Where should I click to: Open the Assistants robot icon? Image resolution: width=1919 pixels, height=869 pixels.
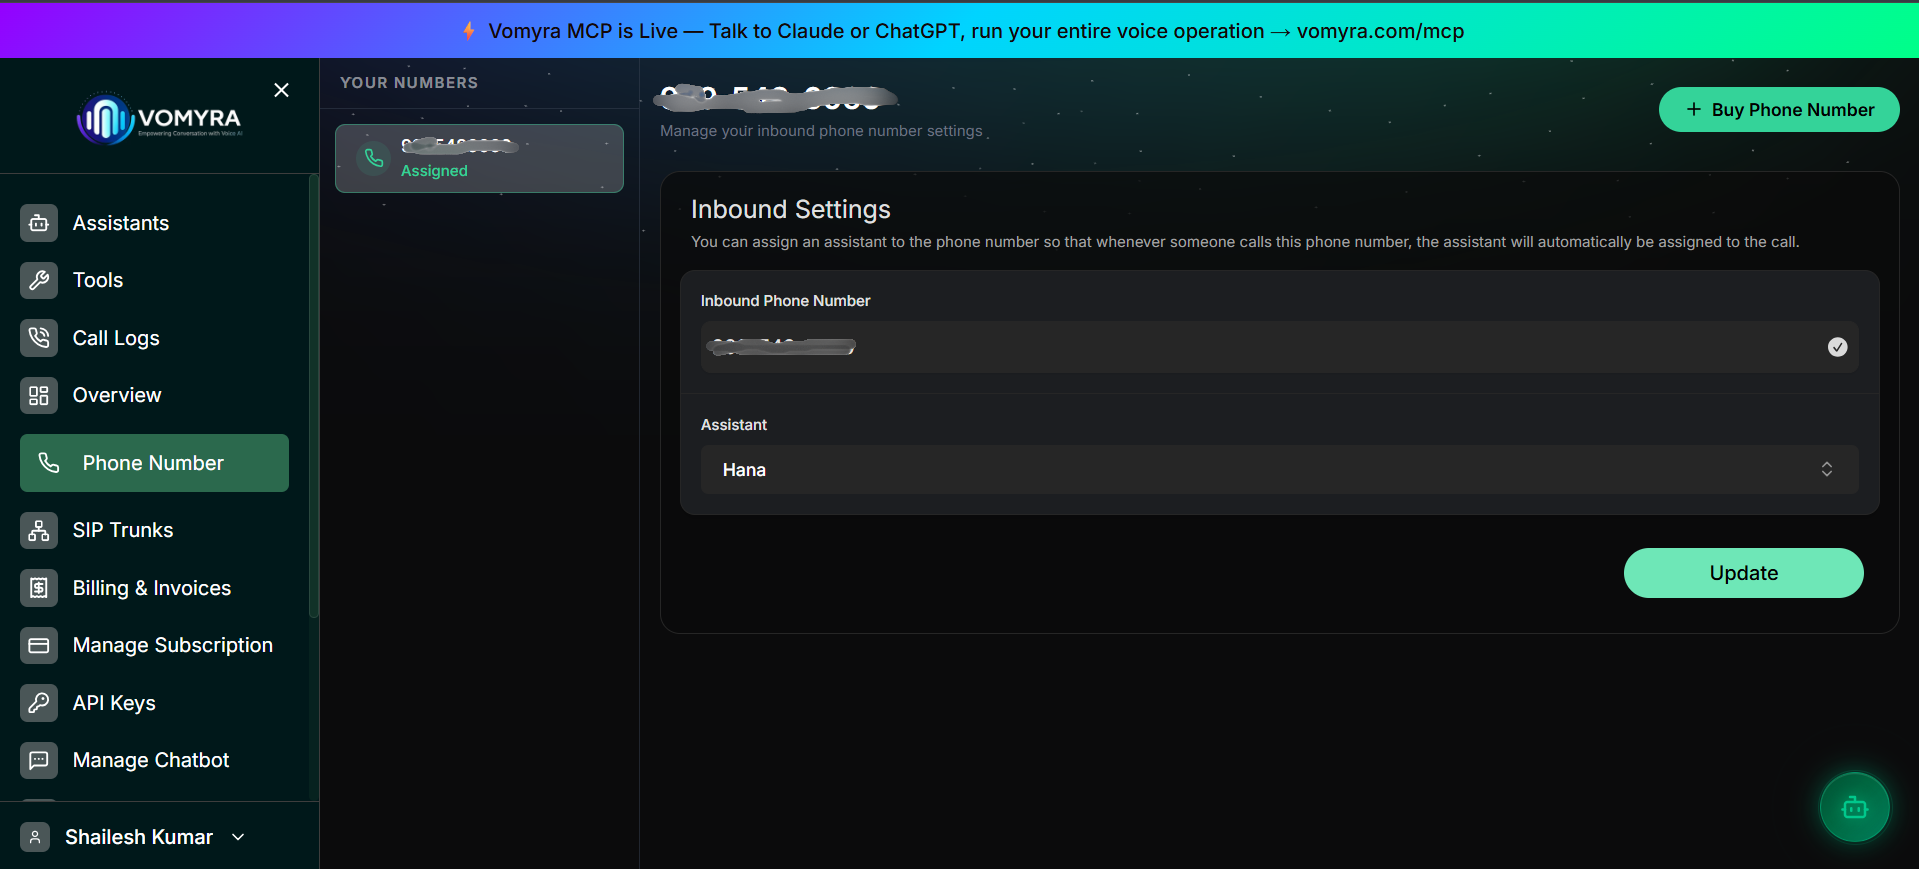[39, 223]
